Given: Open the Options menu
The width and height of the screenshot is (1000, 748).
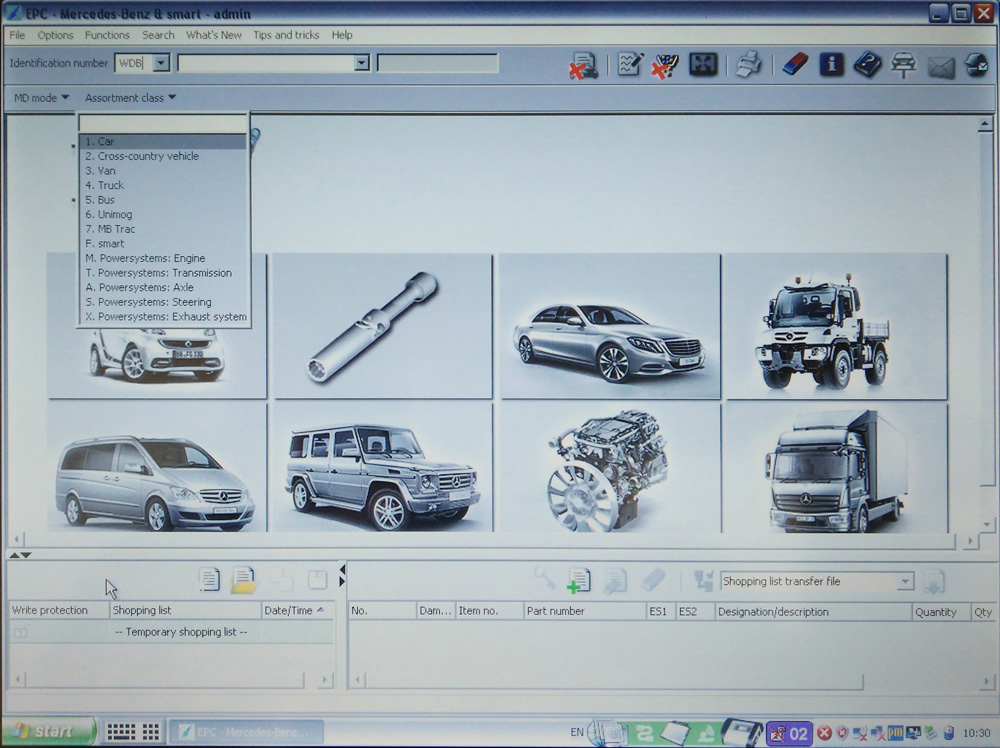Looking at the screenshot, I should (55, 35).
